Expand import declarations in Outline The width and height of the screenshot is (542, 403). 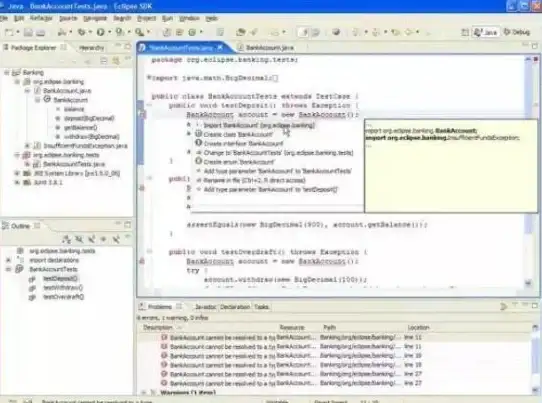point(9,260)
